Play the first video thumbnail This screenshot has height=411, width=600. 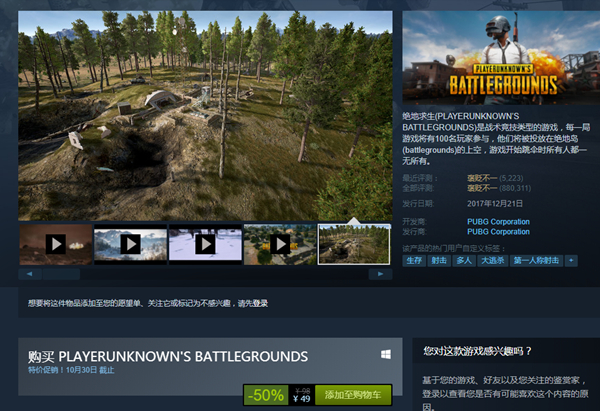[x=55, y=244]
